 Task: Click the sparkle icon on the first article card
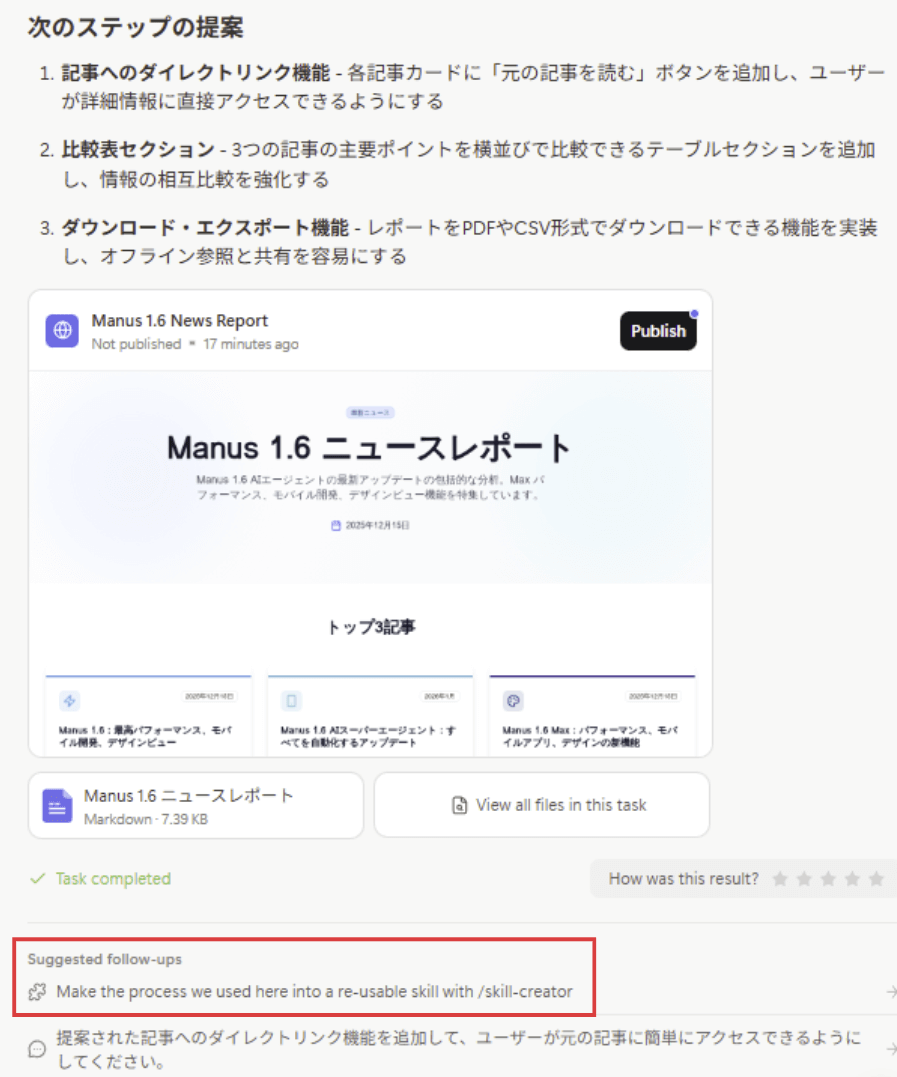pyautogui.click(x=69, y=700)
